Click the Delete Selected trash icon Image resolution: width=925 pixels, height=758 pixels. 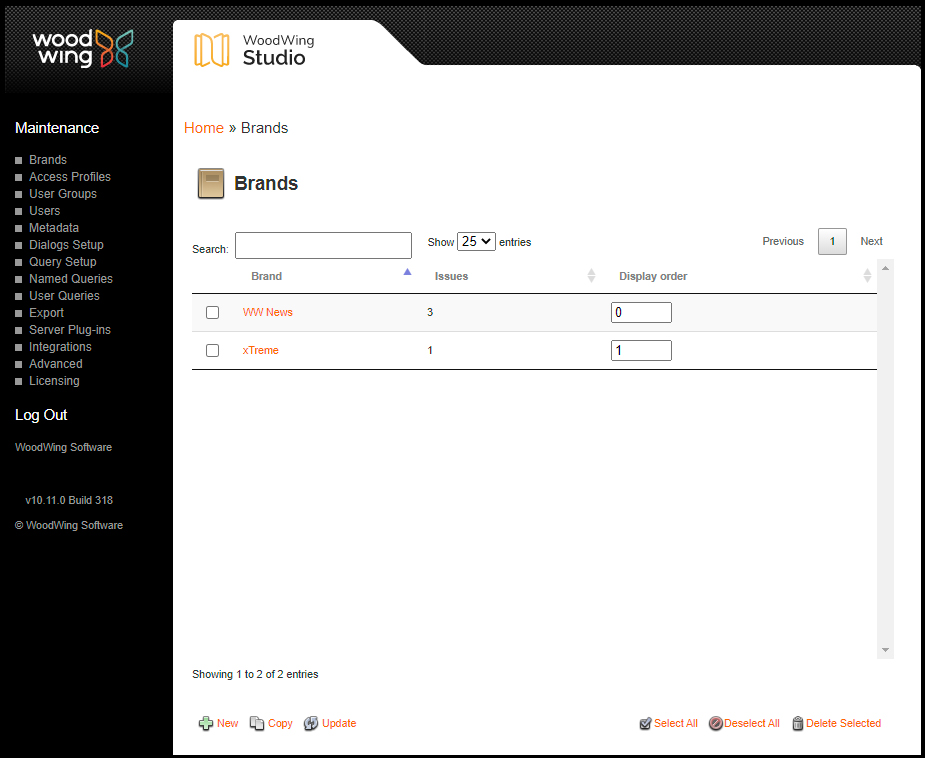[798, 723]
